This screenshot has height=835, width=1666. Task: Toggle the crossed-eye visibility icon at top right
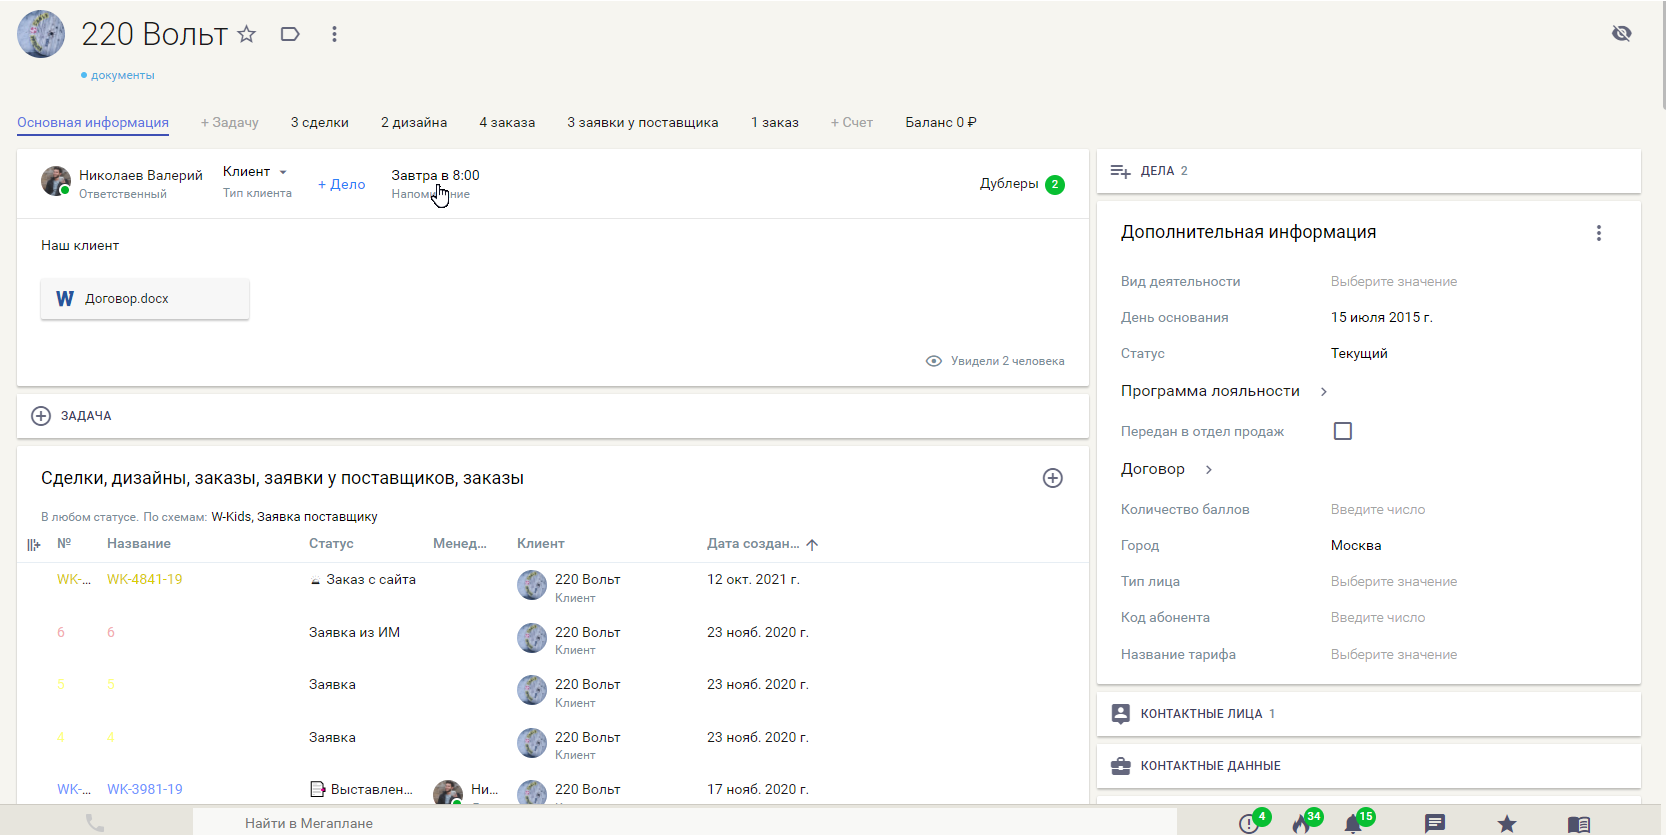(1622, 33)
